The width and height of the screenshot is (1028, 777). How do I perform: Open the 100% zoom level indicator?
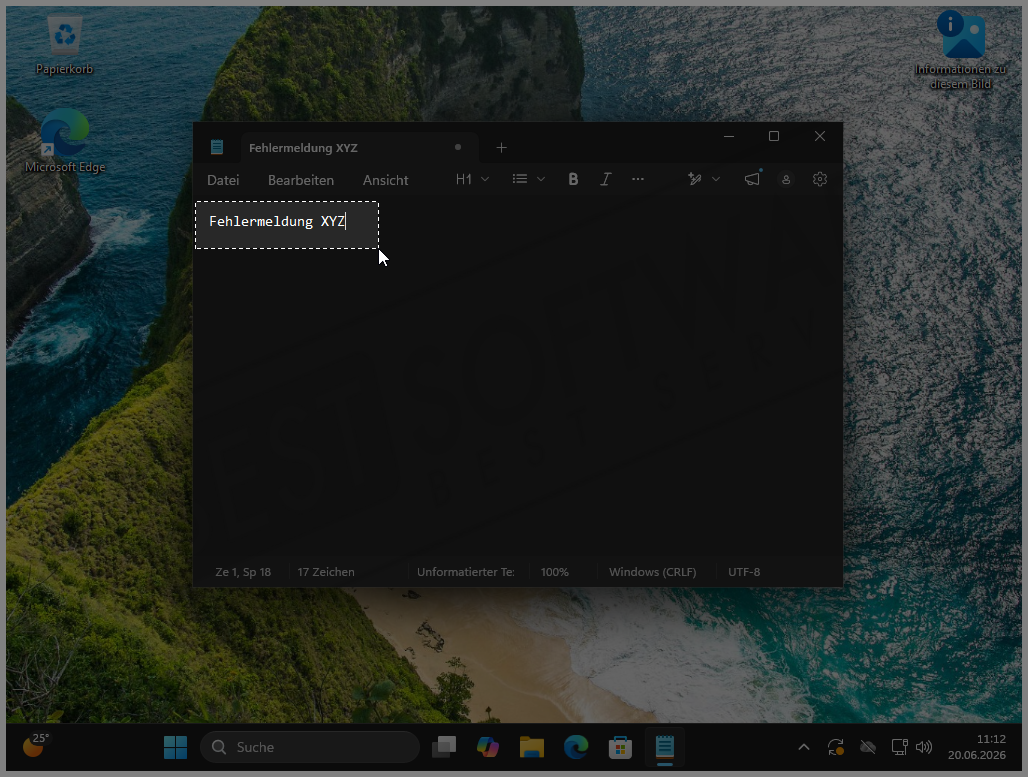(x=555, y=572)
